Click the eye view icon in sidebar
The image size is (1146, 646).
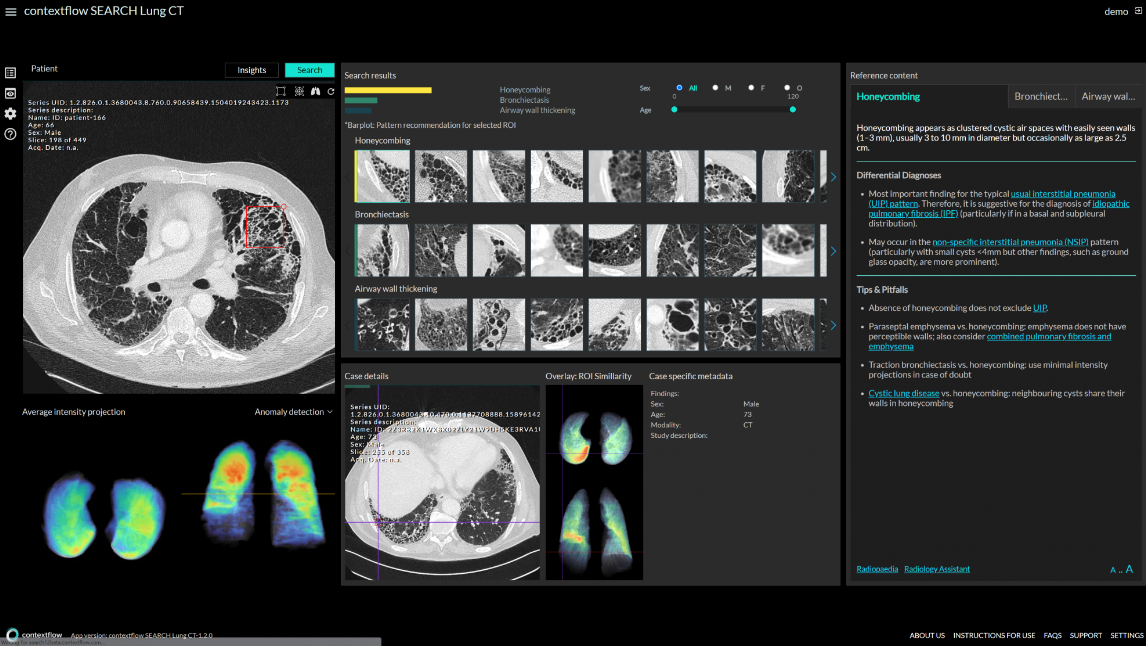[x=10, y=93]
